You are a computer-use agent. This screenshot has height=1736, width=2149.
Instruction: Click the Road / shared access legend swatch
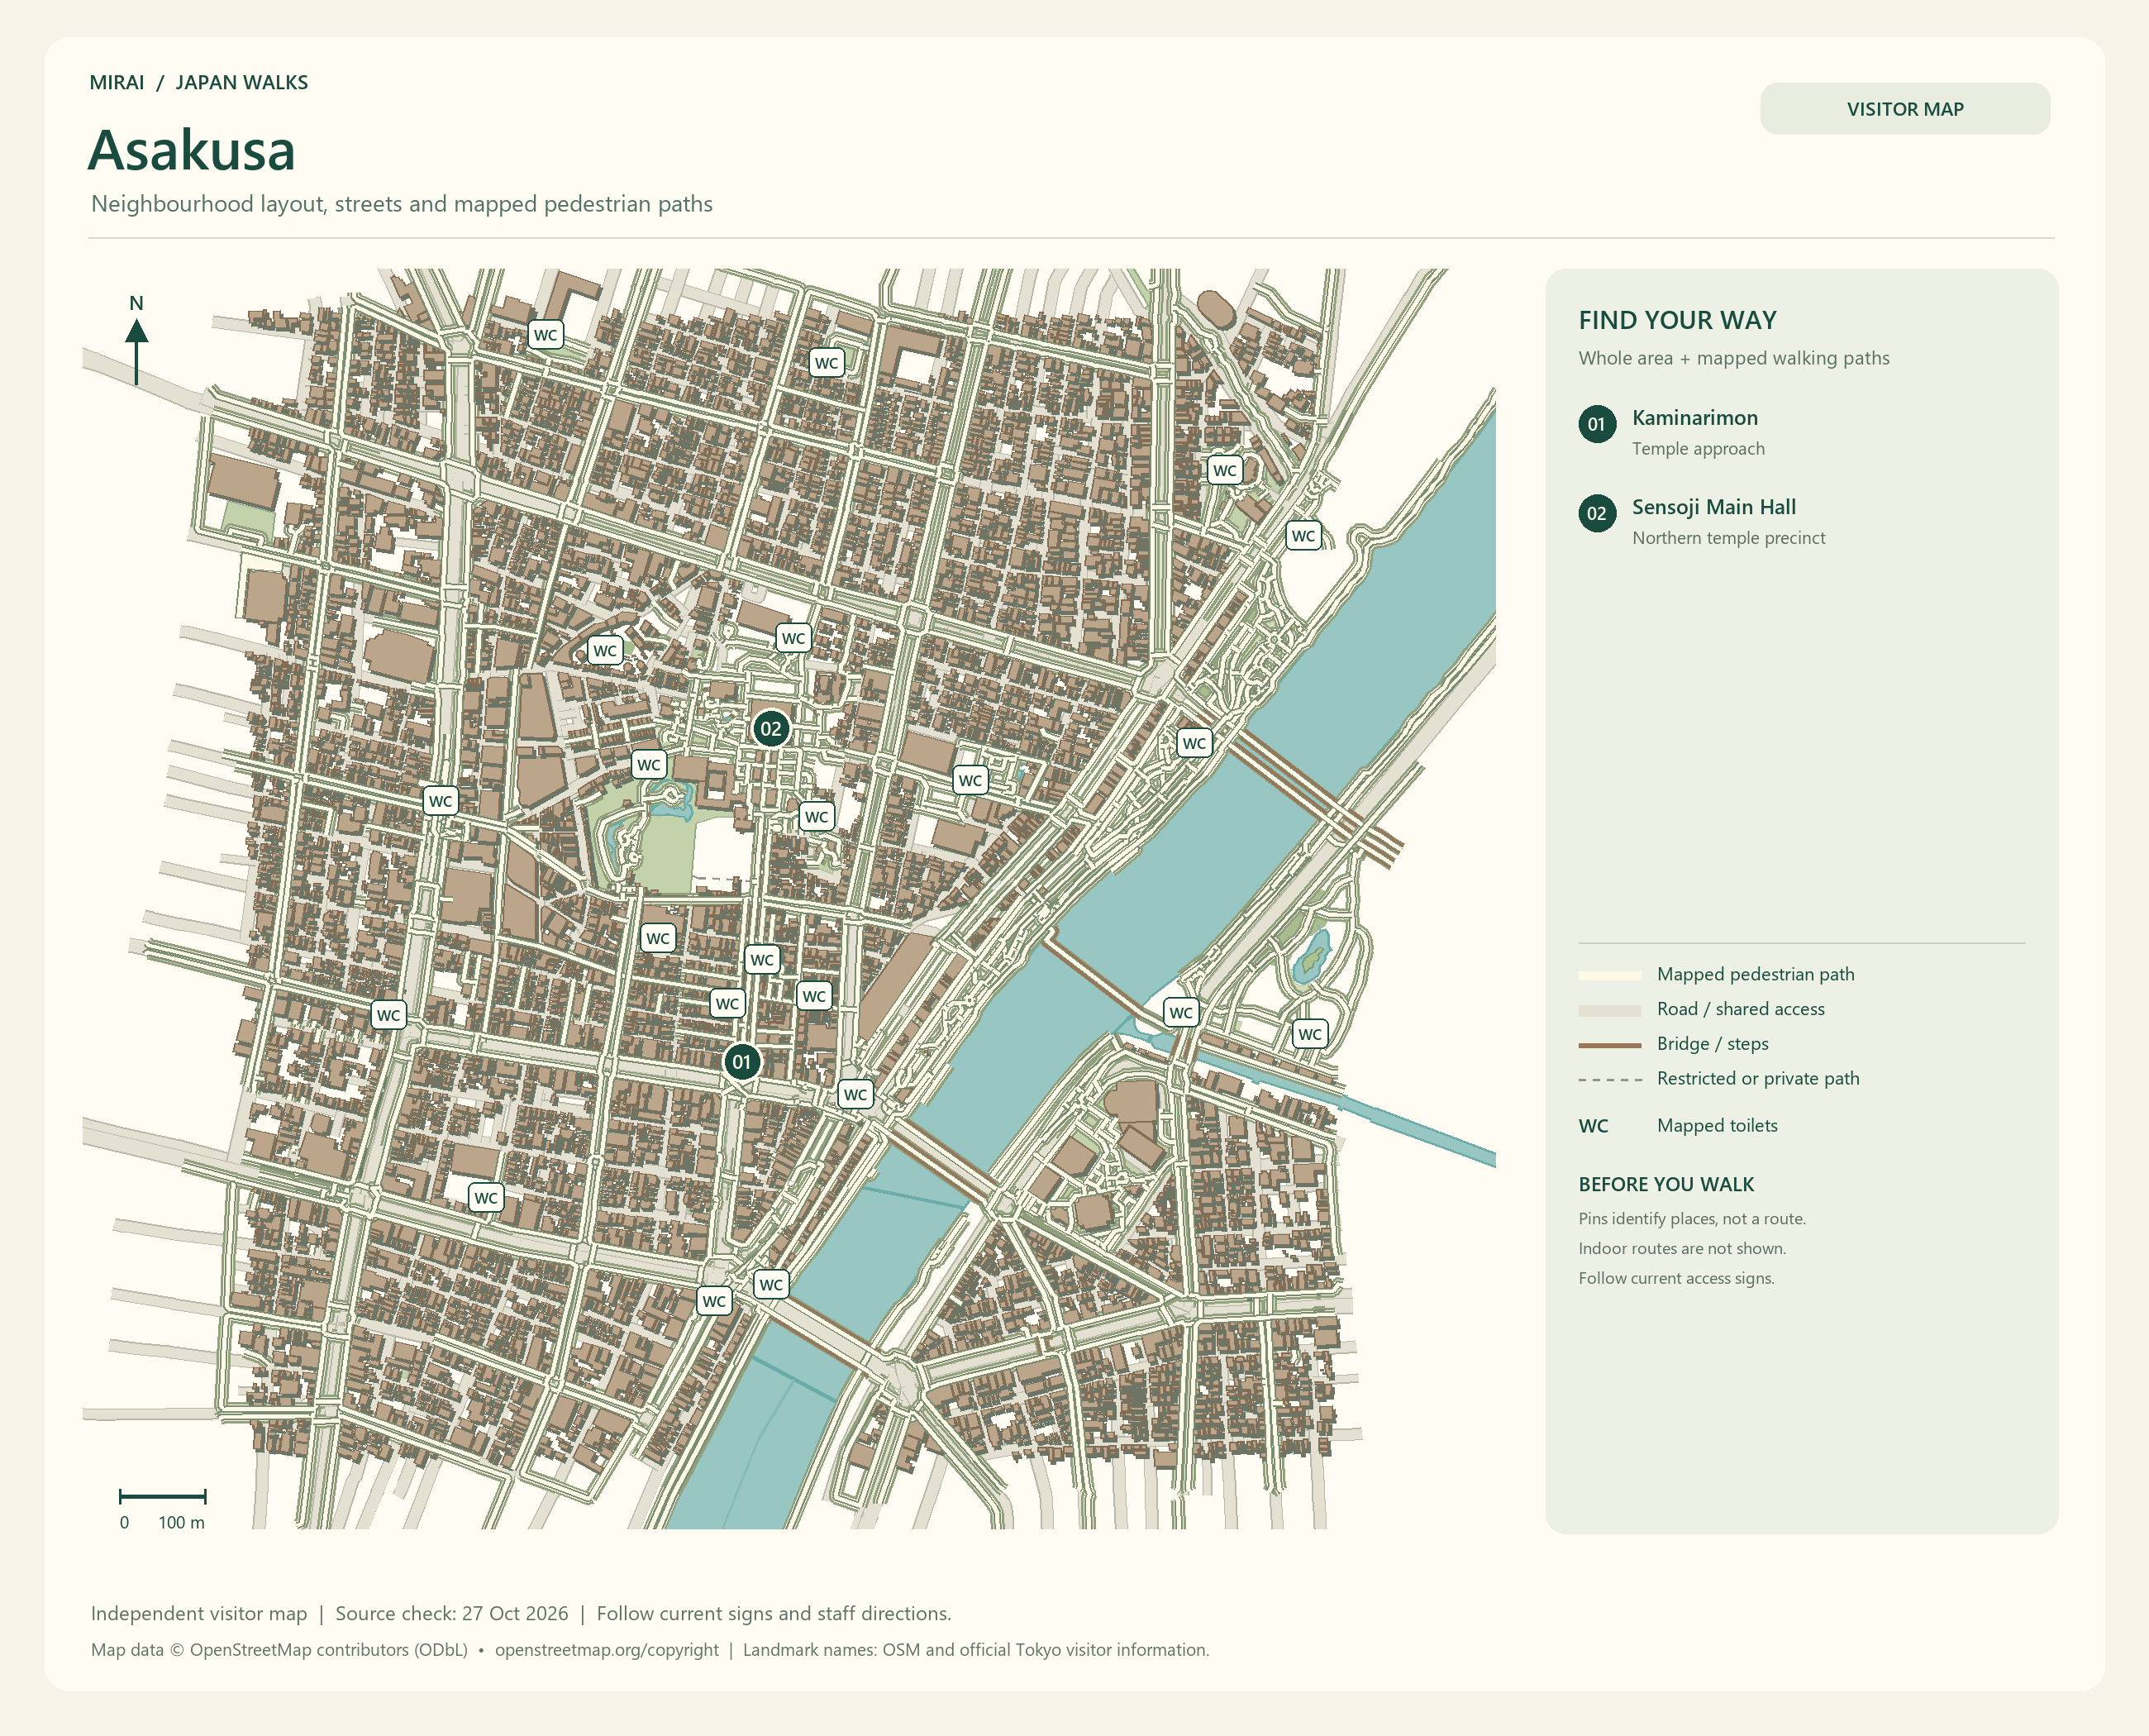pyautogui.click(x=1609, y=1010)
